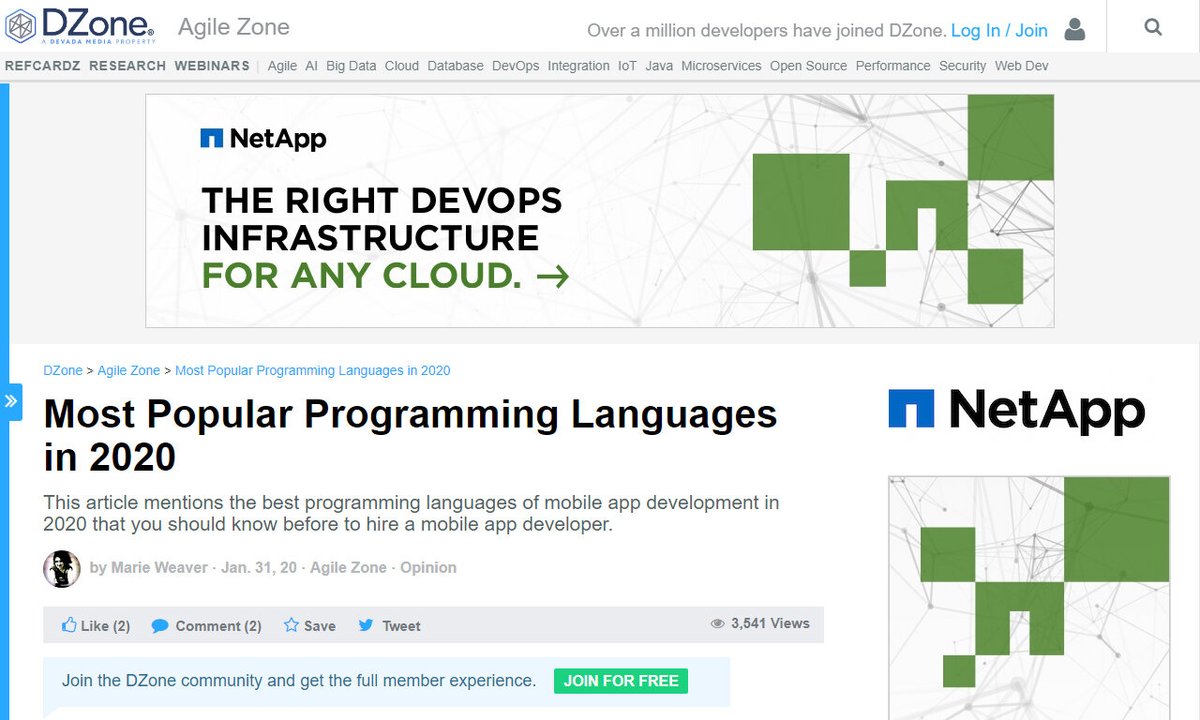Click the Log In / Join link

[999, 30]
